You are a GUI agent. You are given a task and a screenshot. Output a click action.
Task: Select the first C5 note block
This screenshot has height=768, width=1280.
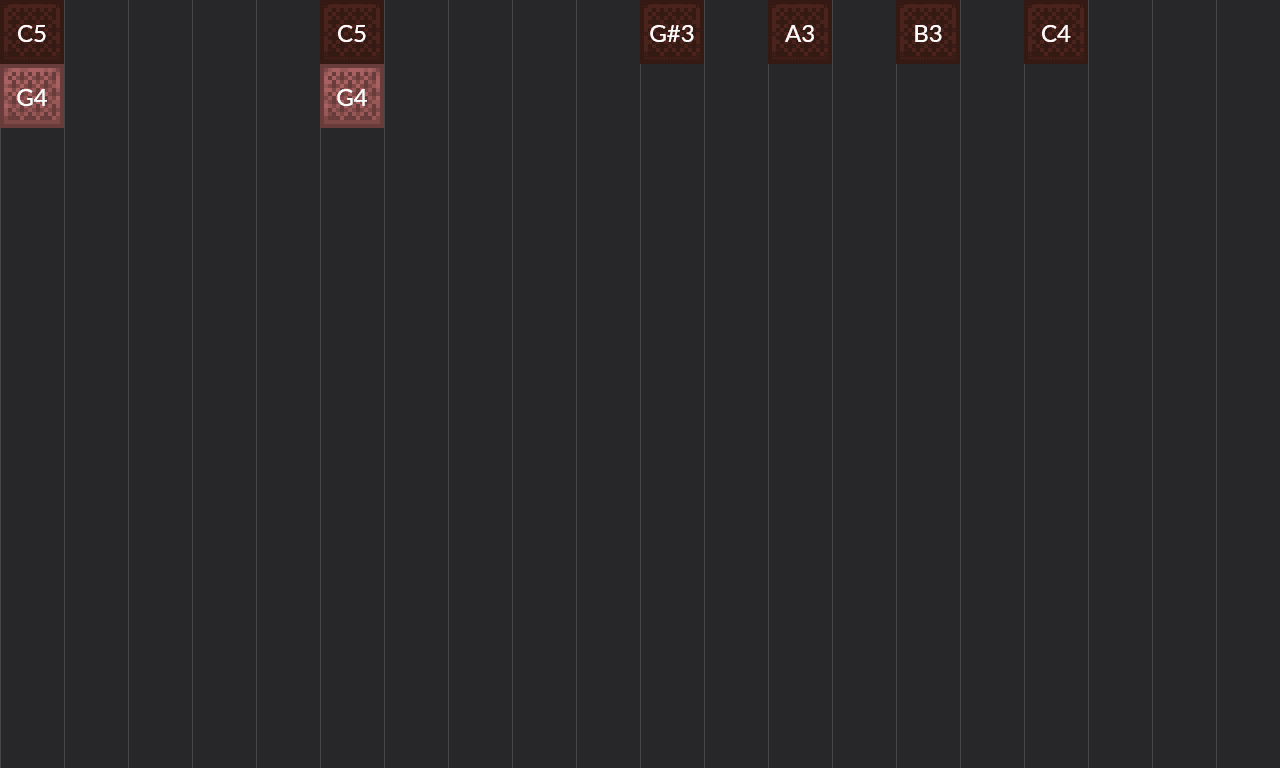(32, 32)
